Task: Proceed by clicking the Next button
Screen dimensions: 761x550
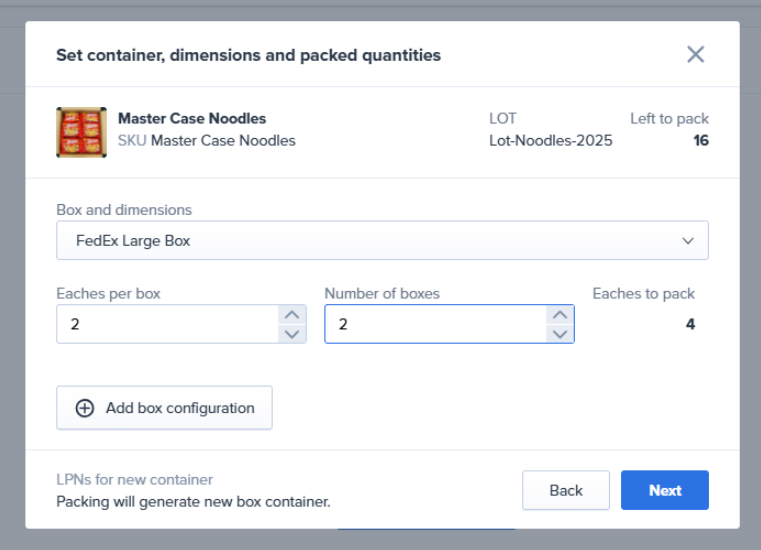Action: pos(664,490)
